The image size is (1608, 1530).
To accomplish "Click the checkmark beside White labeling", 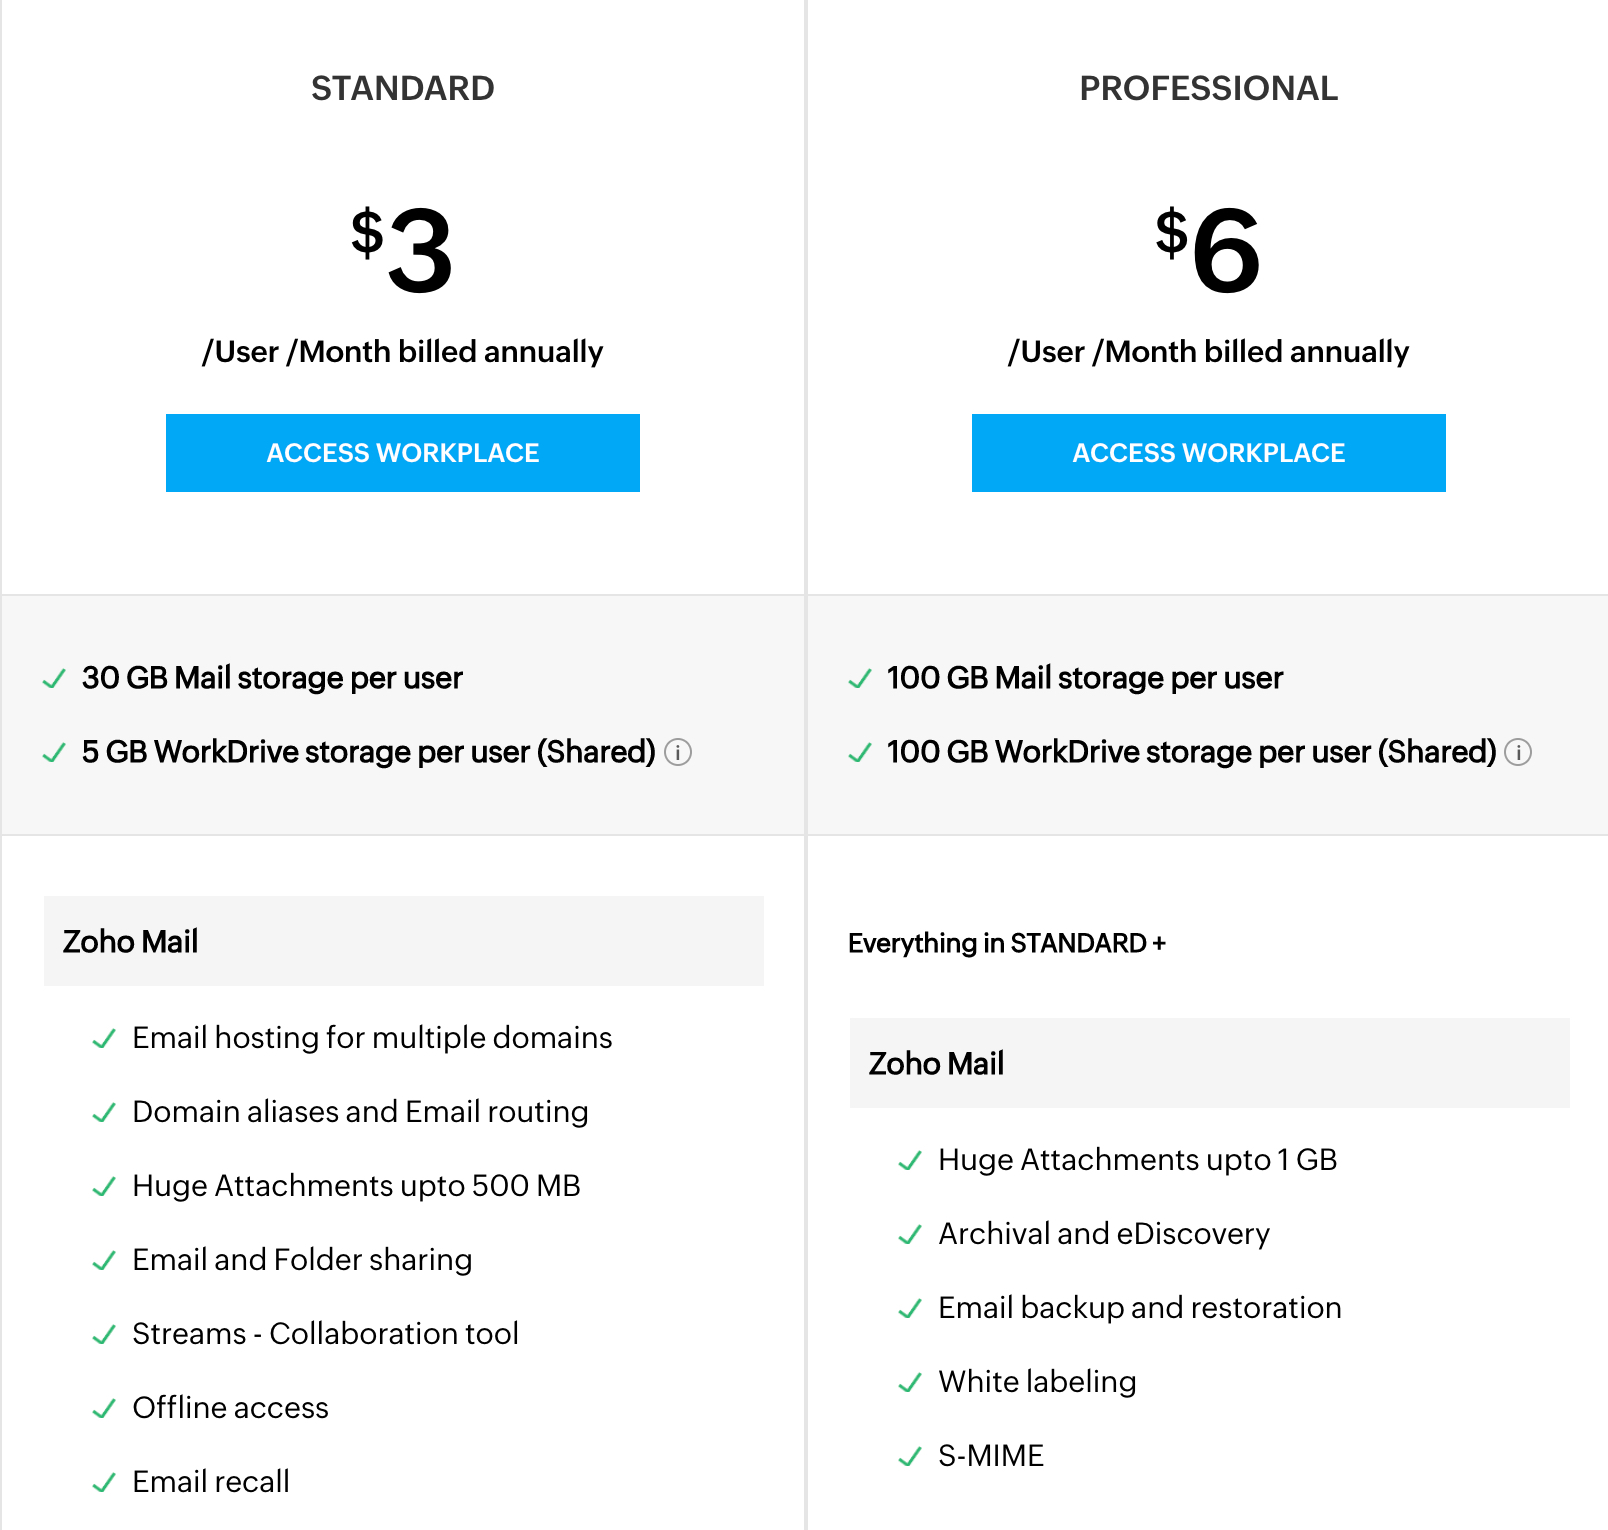I will 909,1383.
